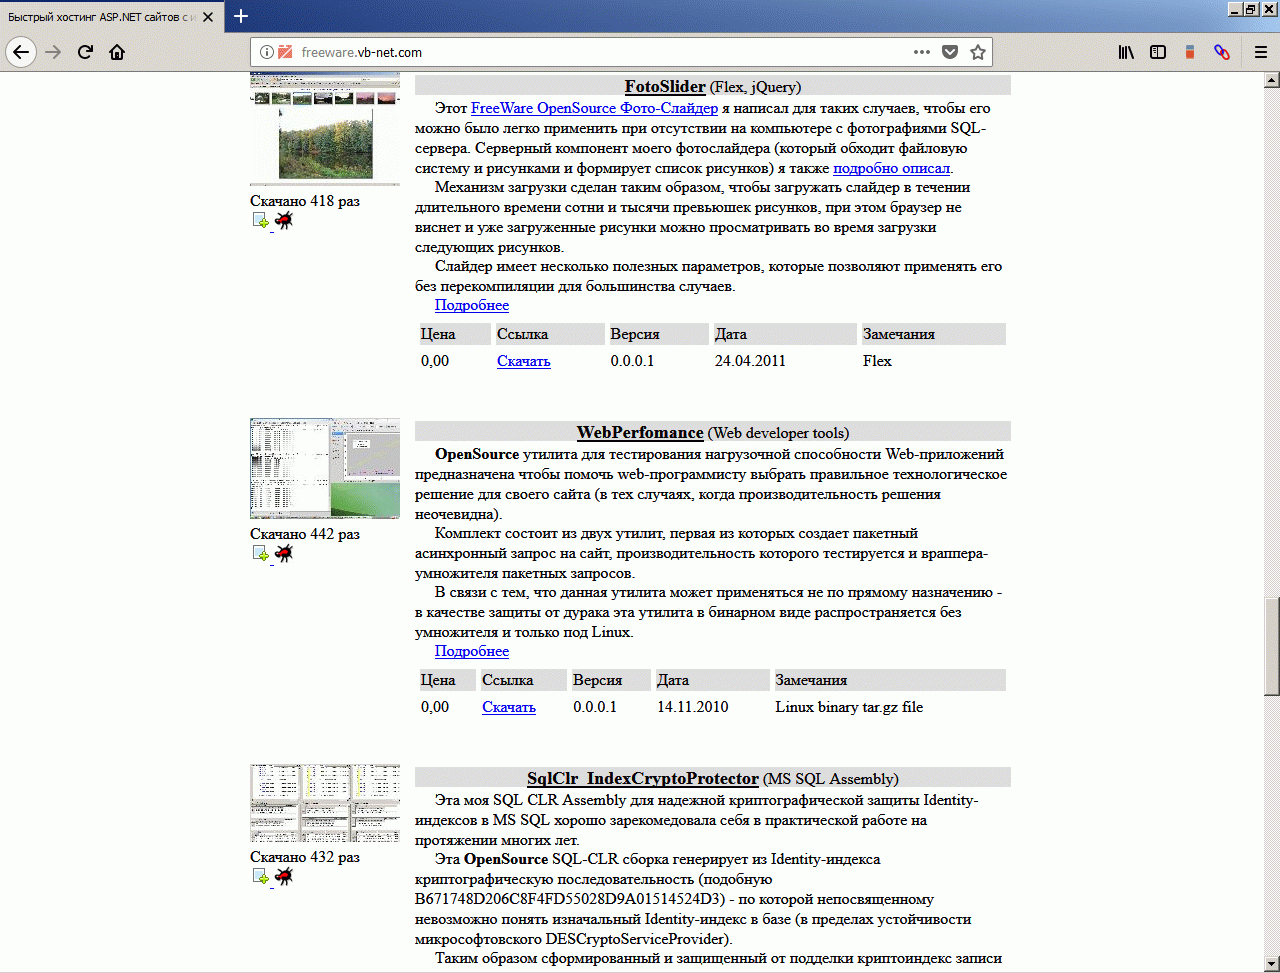Click the forward navigation arrow
This screenshot has height=973, width=1280.
coord(53,52)
